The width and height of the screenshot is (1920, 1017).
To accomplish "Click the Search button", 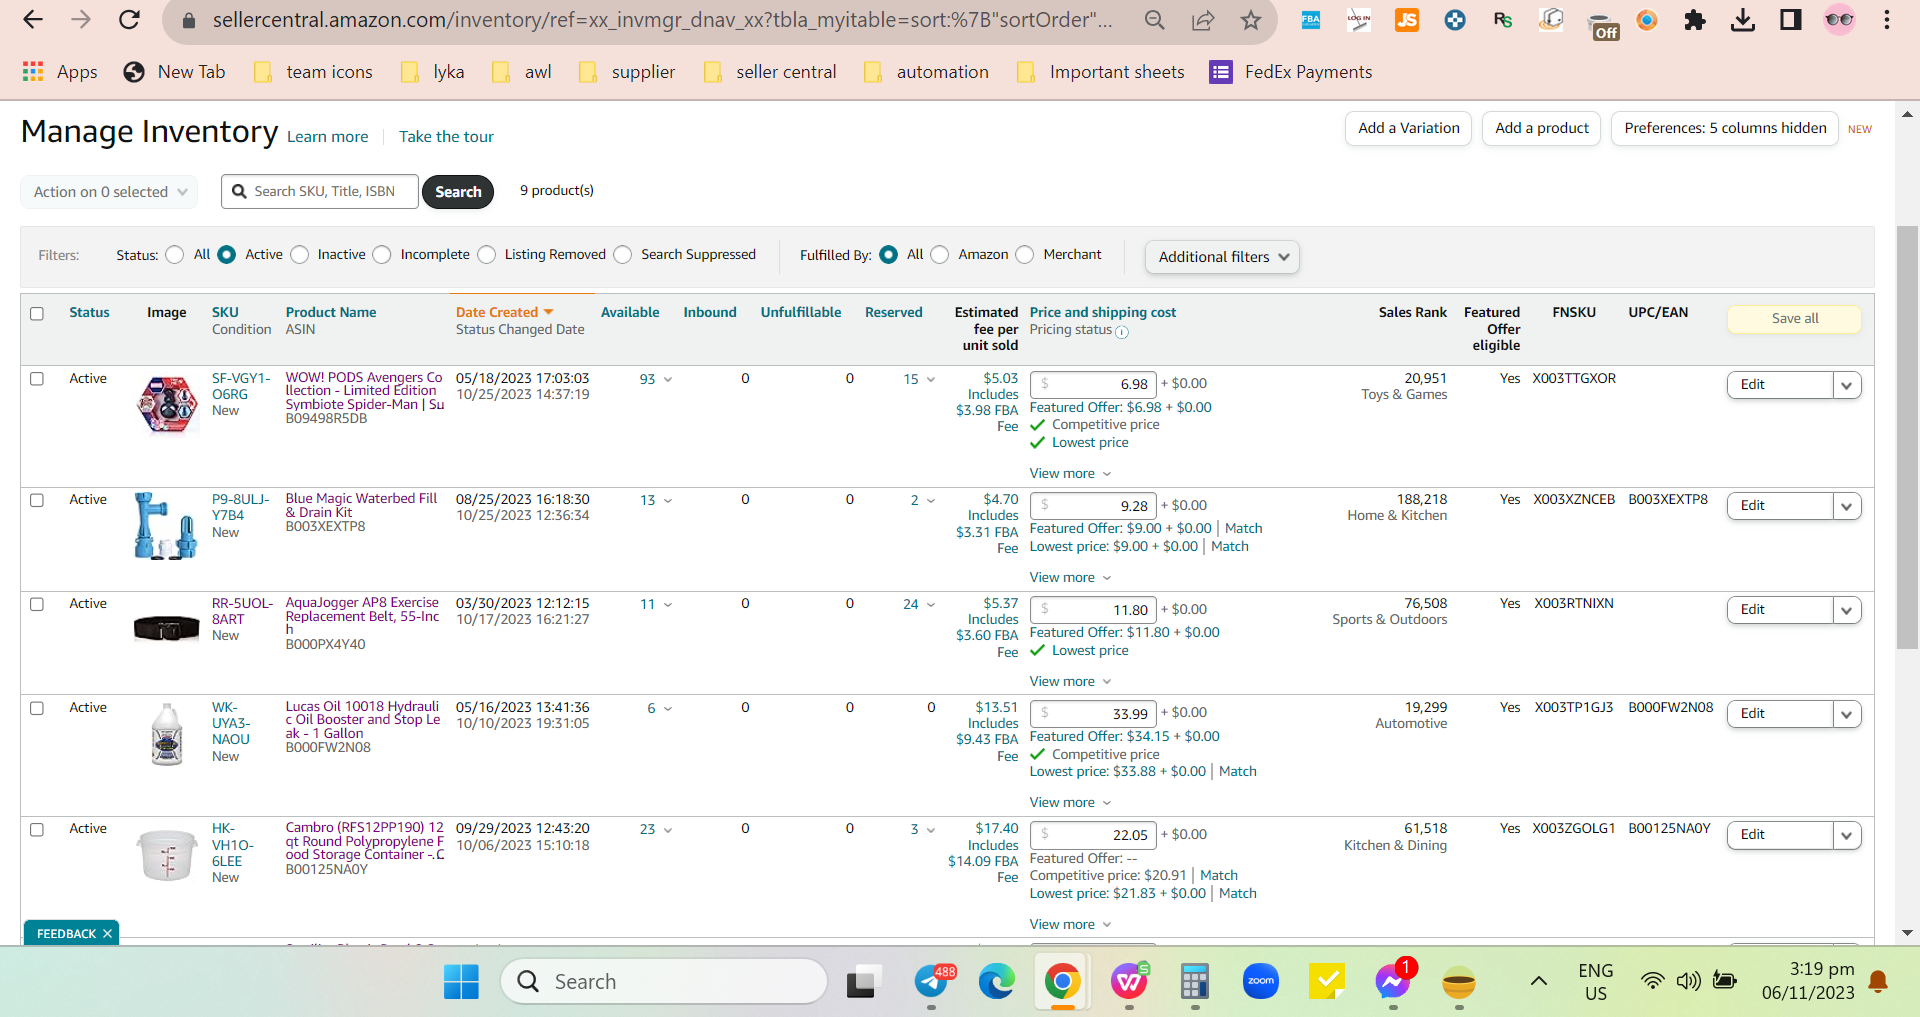I will (x=458, y=192).
